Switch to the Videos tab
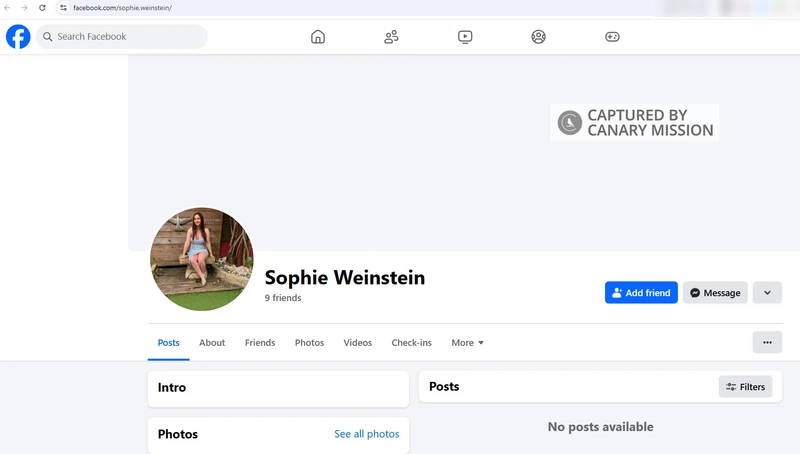Viewport: 800px width, 454px height. (358, 343)
